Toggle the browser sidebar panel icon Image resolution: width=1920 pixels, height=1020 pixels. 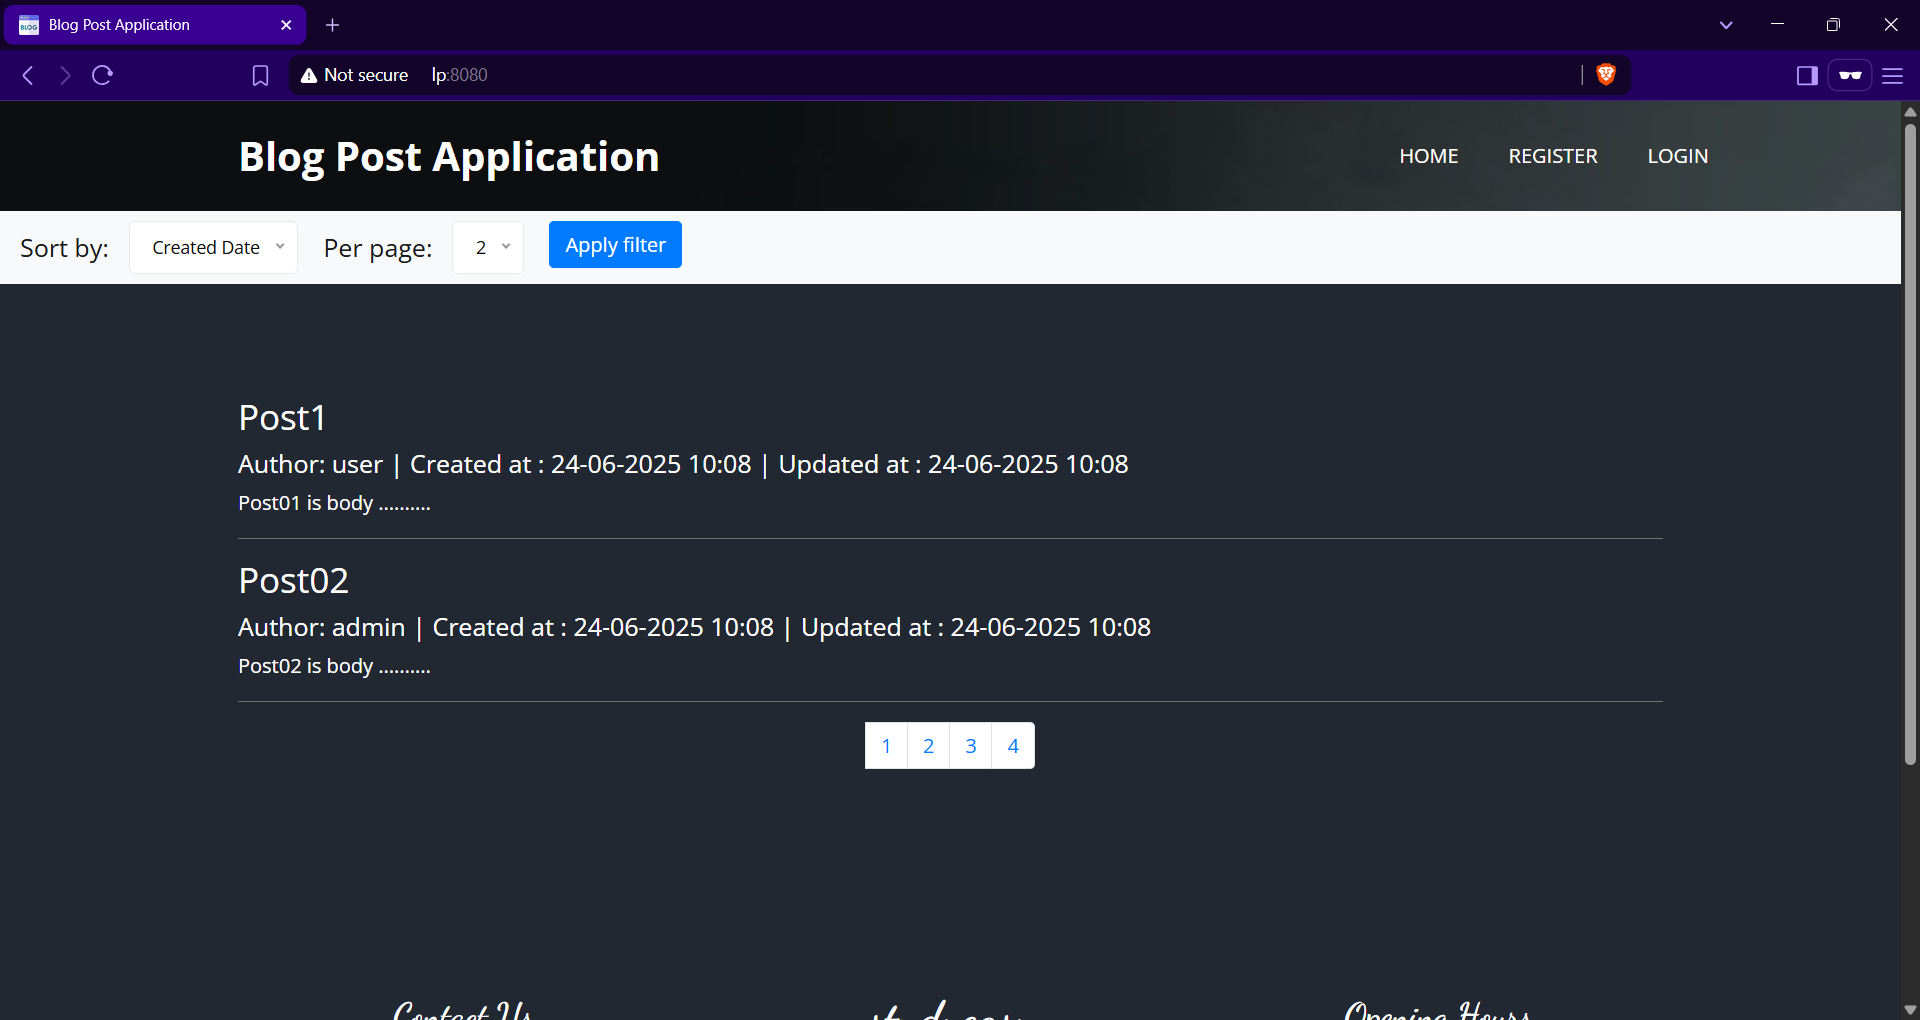(x=1806, y=76)
